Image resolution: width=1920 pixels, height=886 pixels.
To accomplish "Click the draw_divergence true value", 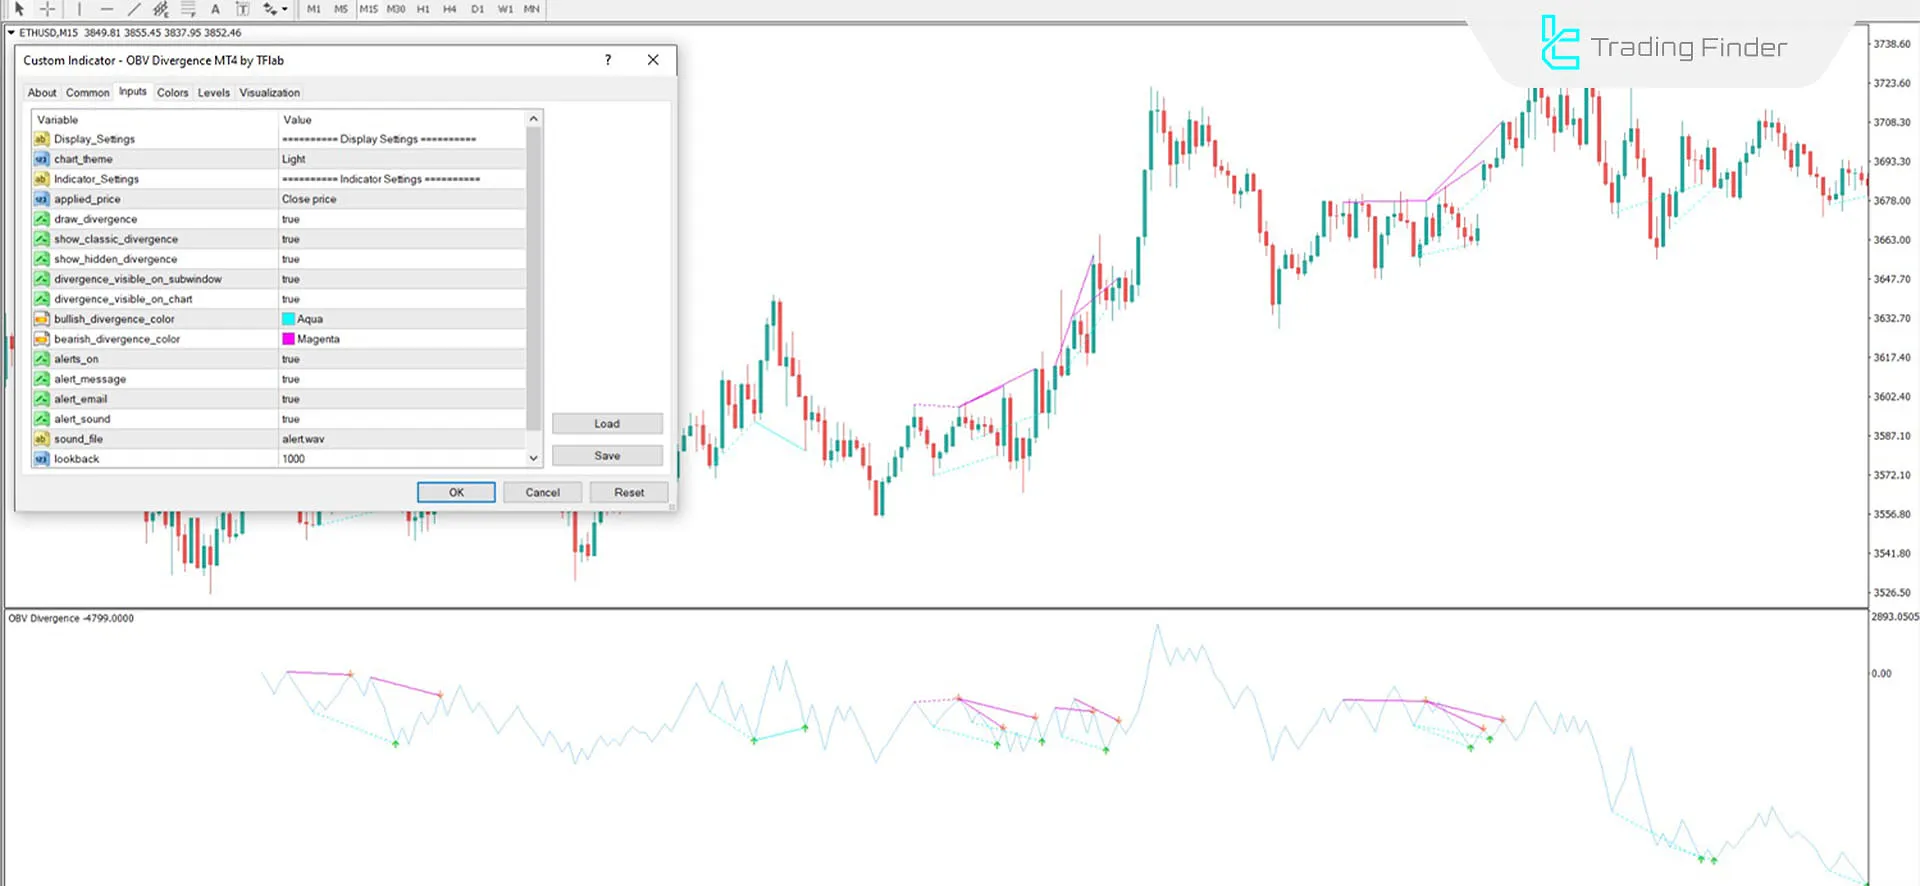I will [400, 219].
